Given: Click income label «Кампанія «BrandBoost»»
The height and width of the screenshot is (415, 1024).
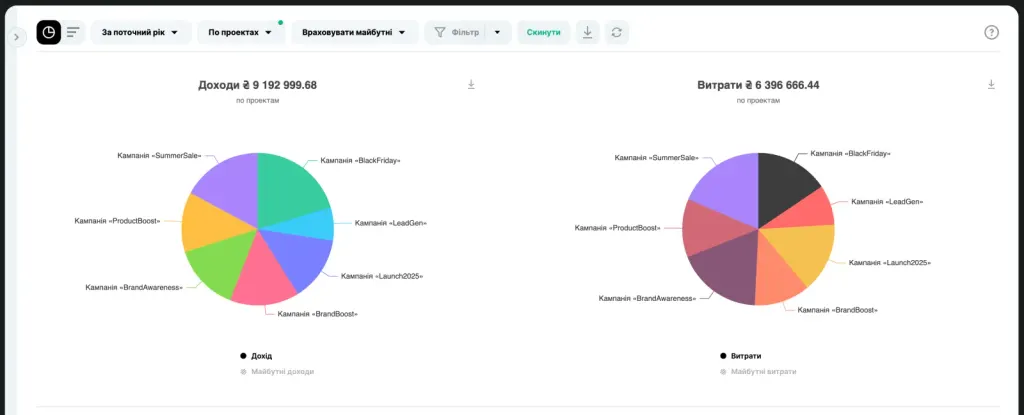Looking at the screenshot, I should click(317, 314).
